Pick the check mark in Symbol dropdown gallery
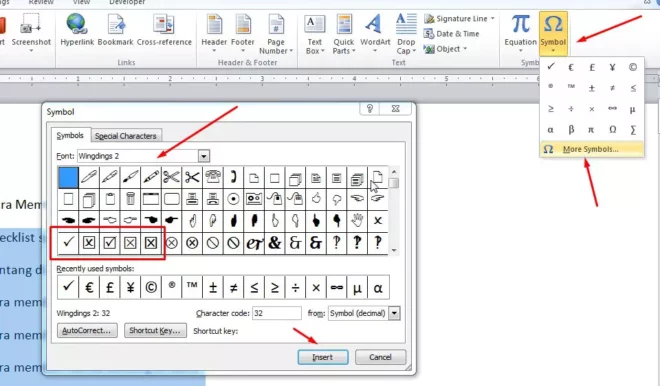This screenshot has height=386, width=660. (551, 67)
